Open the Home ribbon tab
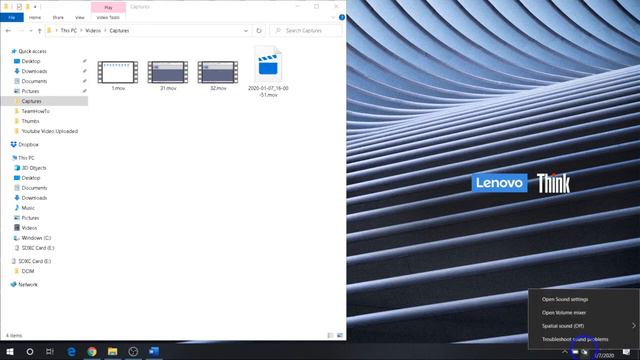This screenshot has width=640, height=360. point(35,18)
